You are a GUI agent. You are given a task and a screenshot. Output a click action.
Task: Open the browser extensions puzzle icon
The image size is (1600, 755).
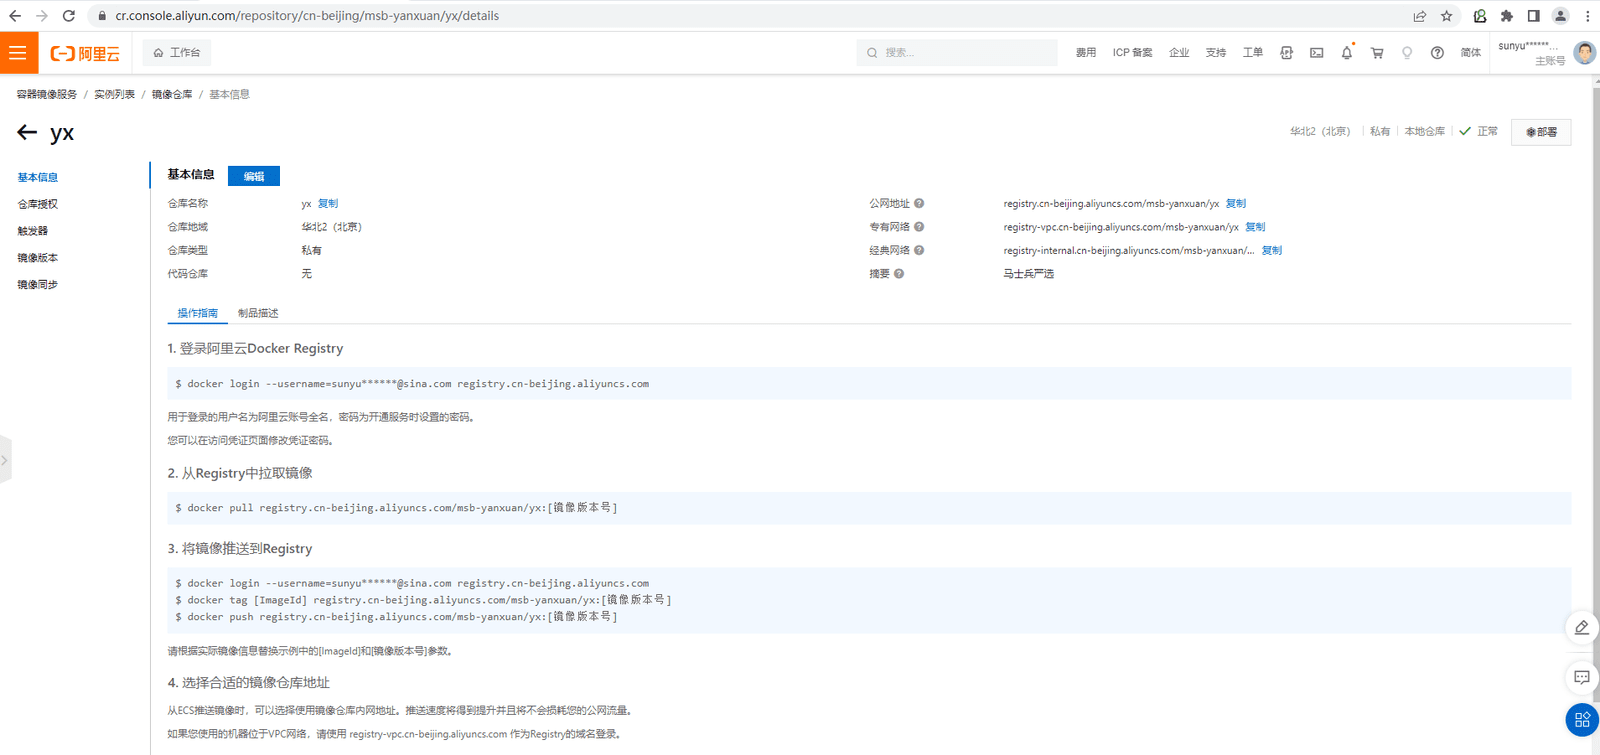[x=1507, y=16]
